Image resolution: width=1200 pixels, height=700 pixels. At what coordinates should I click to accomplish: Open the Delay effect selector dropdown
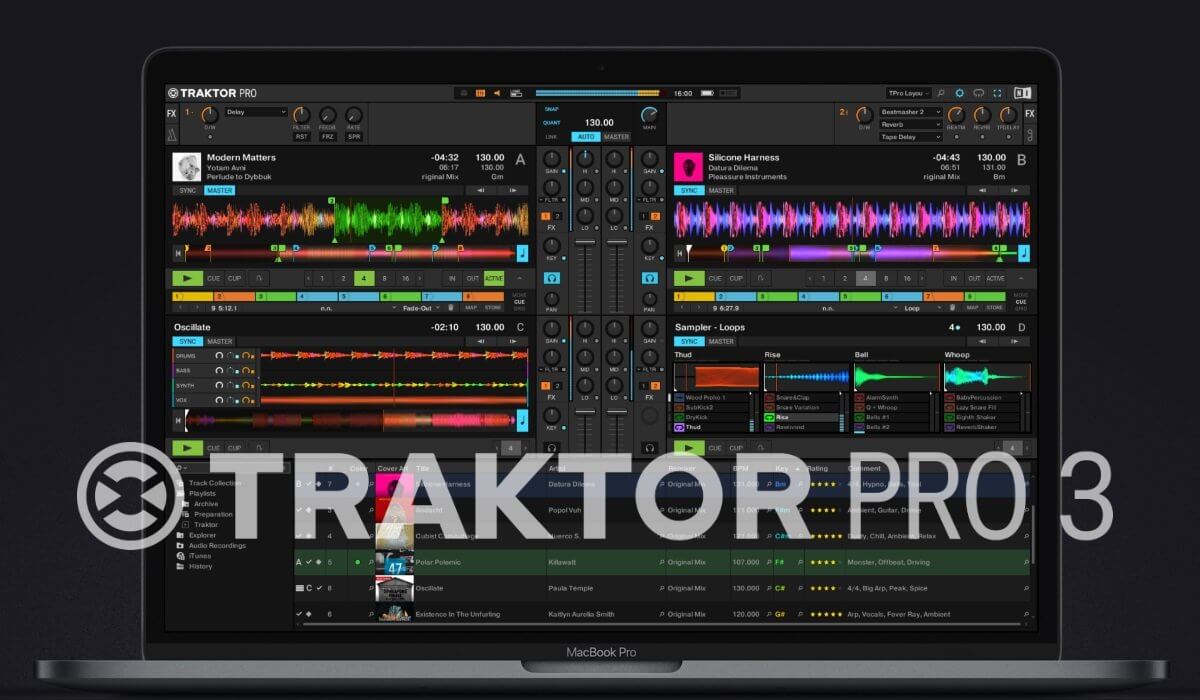tap(255, 113)
